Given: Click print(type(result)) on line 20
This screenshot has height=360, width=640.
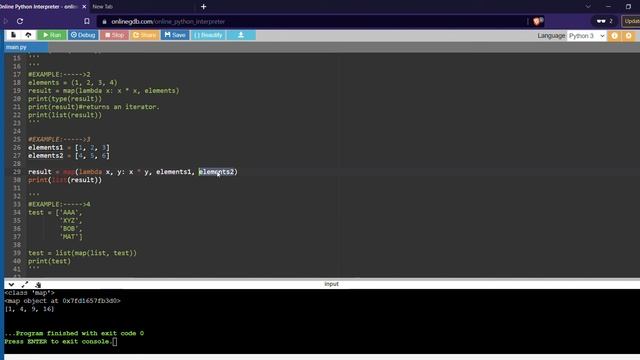Looking at the screenshot, I should tap(65, 99).
